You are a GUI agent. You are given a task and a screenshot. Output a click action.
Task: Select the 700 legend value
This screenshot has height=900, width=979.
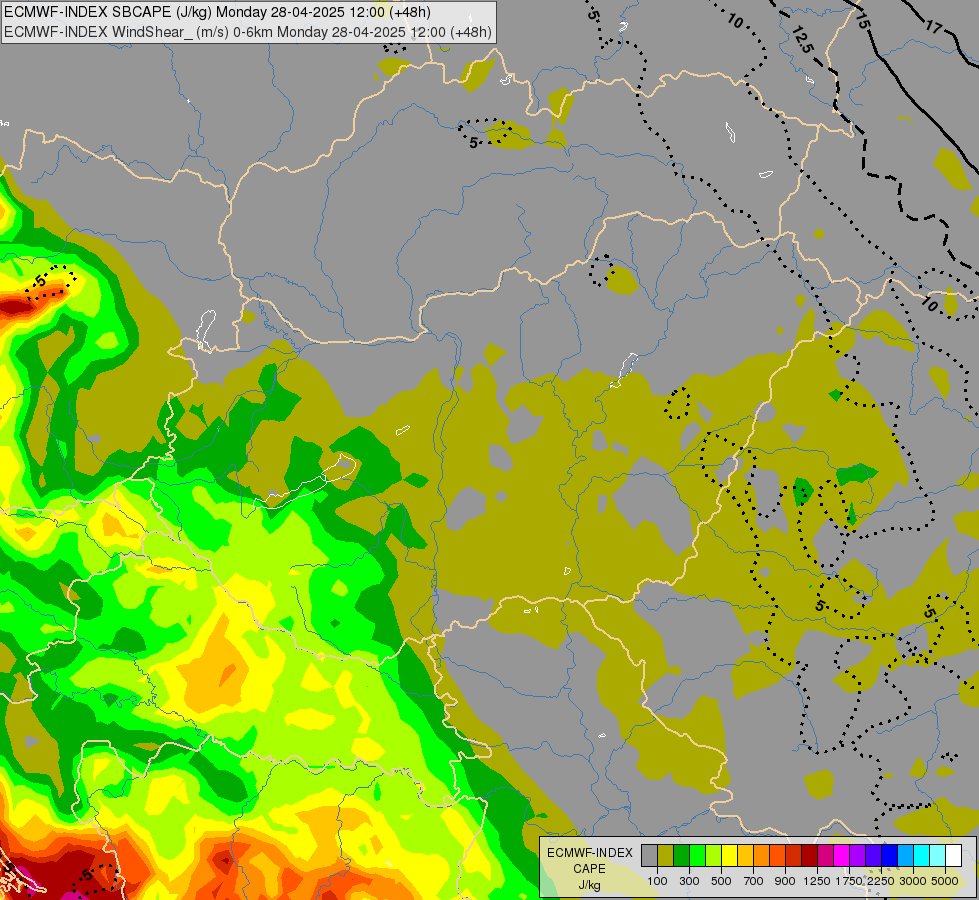(754, 881)
